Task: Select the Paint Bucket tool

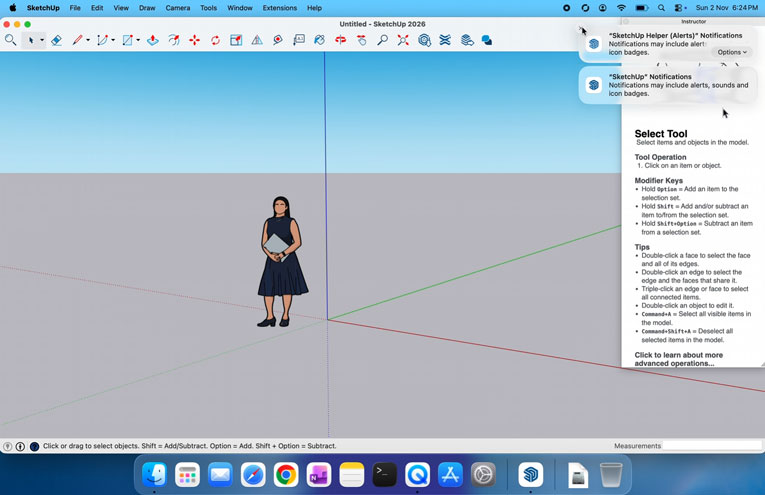Action: pyautogui.click(x=320, y=40)
